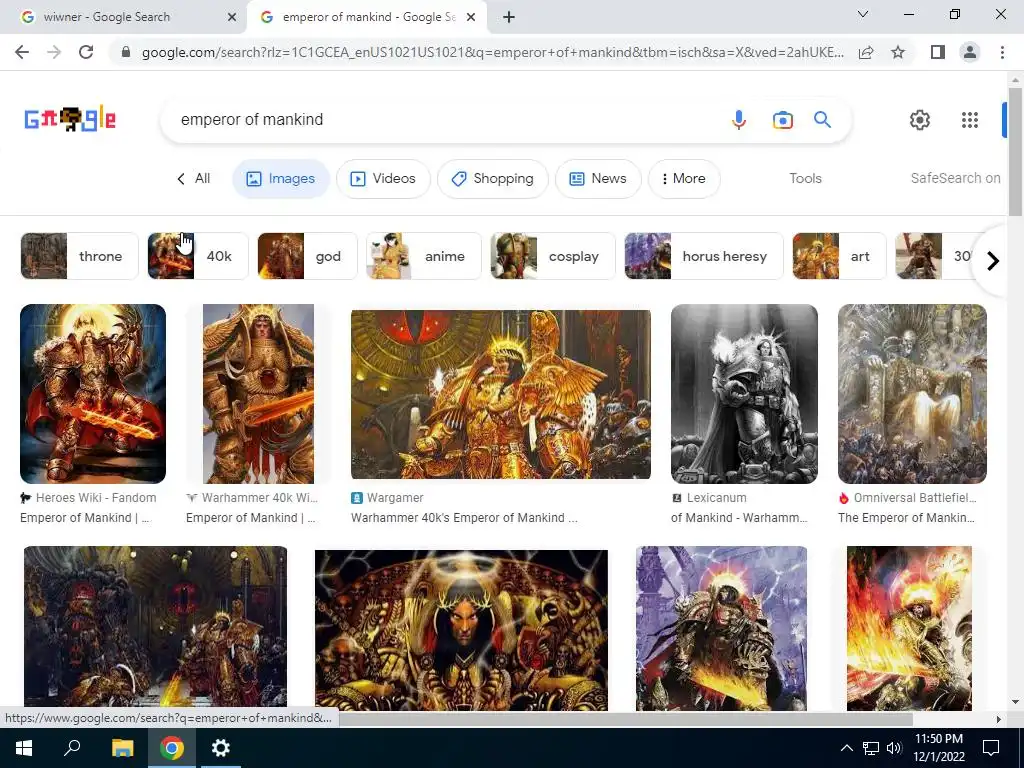Open the grayscale Lexicanum image result
1024x768 pixels.
[744, 394]
